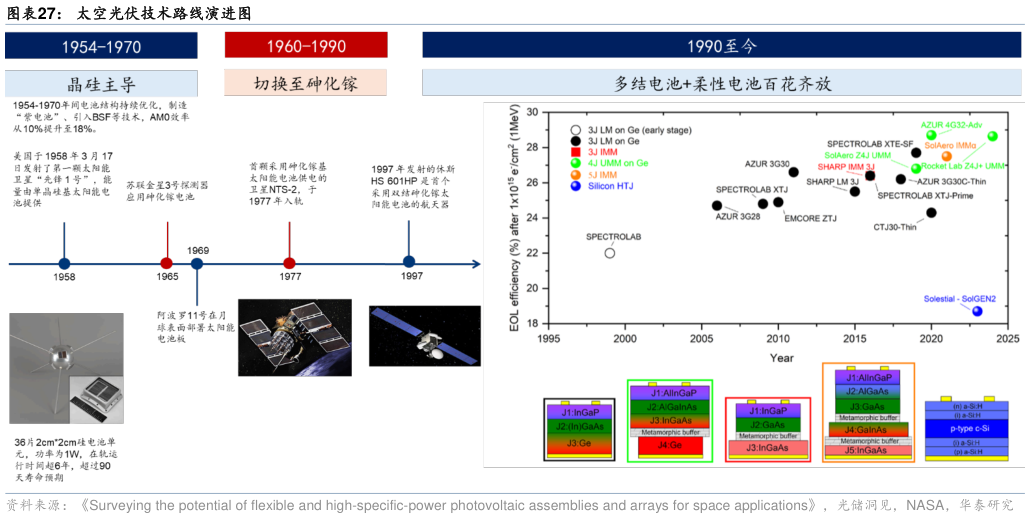Select the rightmost blue timeline dot before arrow

pyautogui.click(x=409, y=262)
